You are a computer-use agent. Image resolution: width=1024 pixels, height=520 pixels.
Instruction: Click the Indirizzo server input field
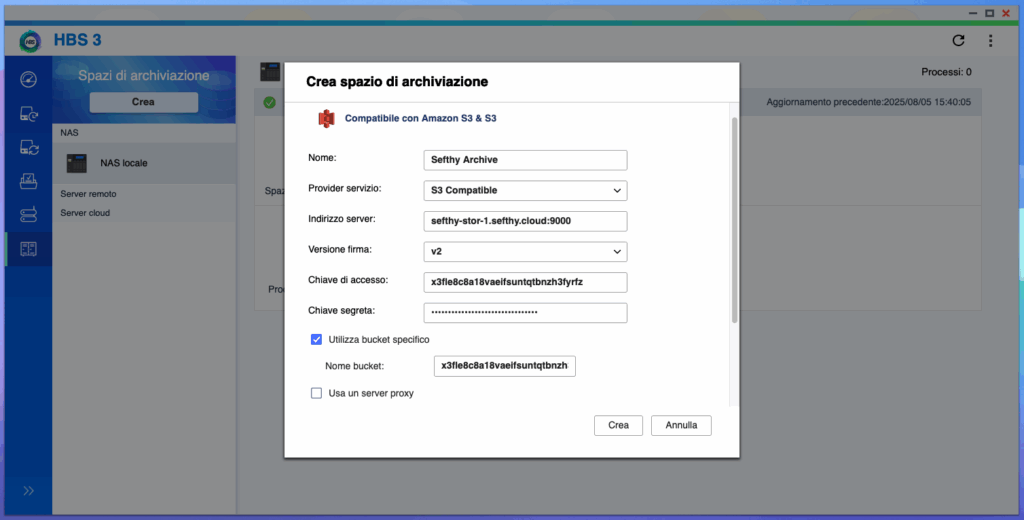point(525,221)
